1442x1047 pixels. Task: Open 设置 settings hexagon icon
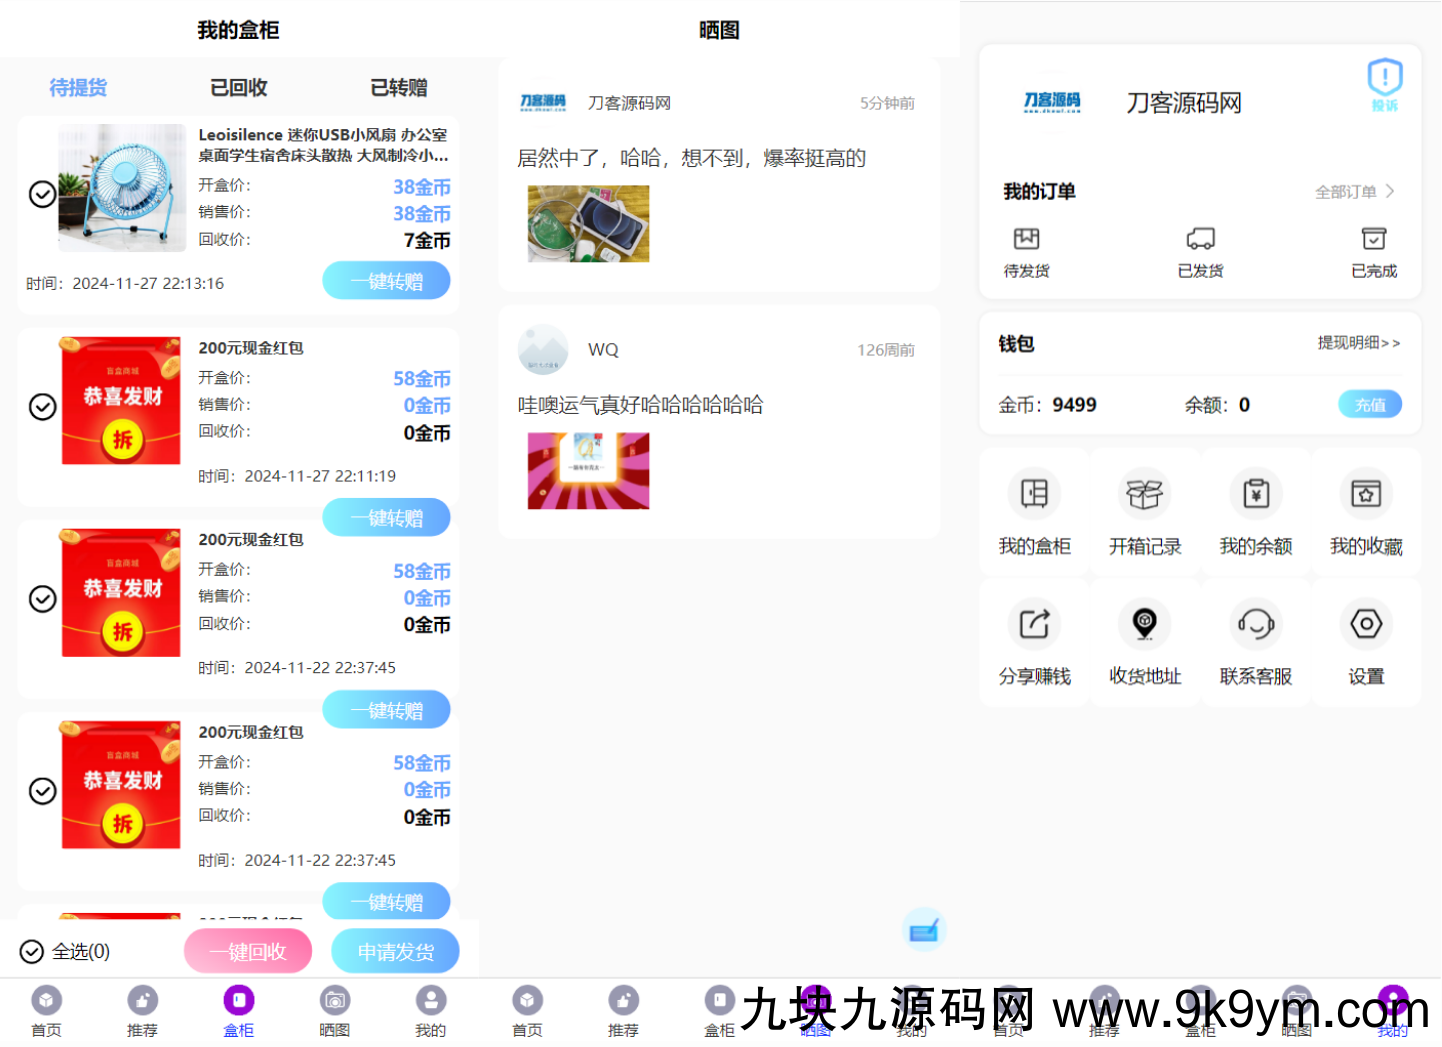point(1365,625)
